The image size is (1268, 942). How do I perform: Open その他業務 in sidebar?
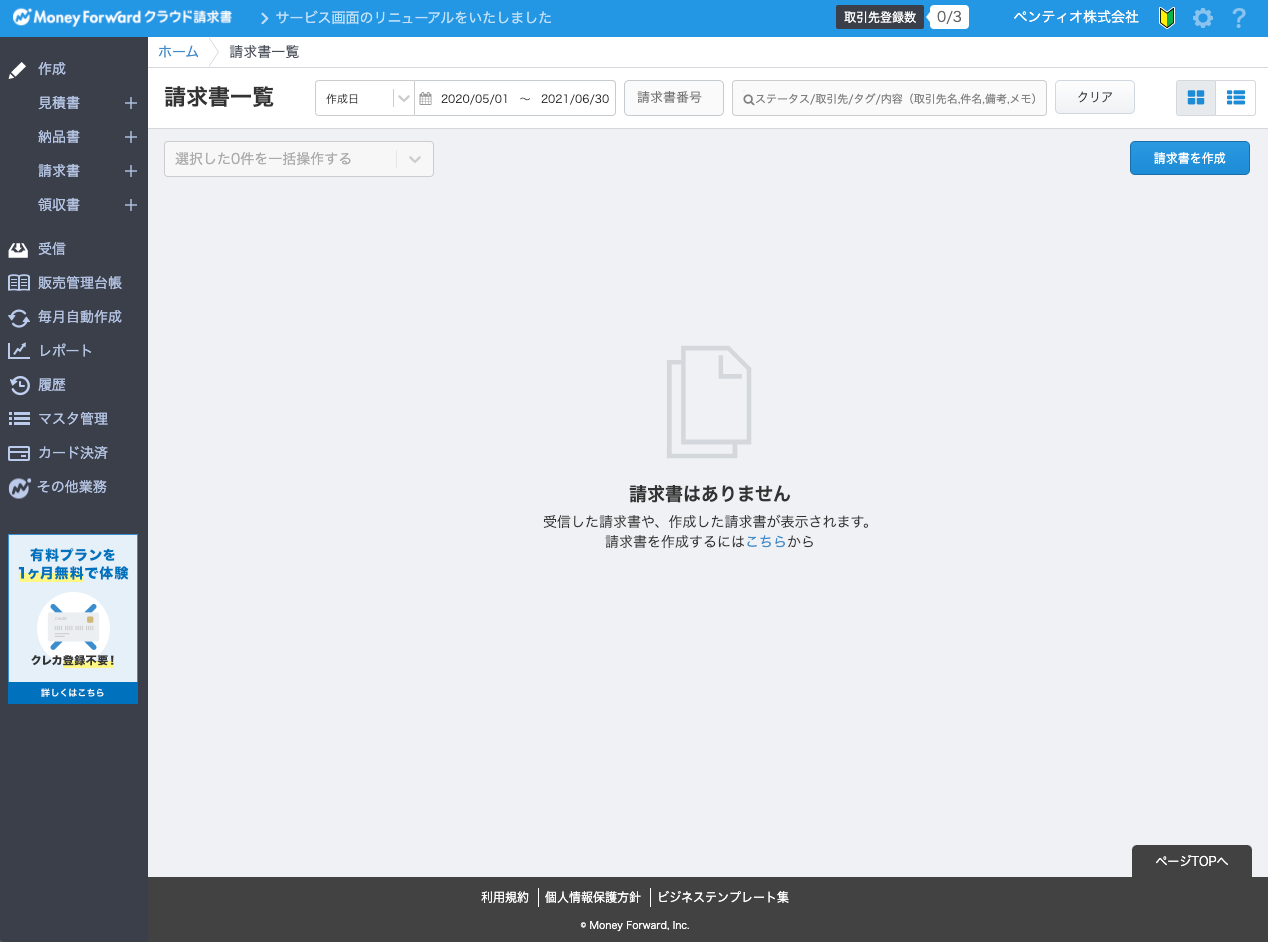(x=72, y=487)
